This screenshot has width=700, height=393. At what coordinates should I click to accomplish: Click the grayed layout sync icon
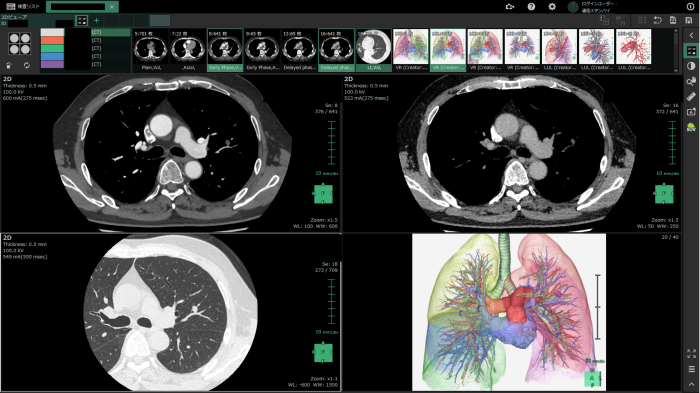pos(604,20)
